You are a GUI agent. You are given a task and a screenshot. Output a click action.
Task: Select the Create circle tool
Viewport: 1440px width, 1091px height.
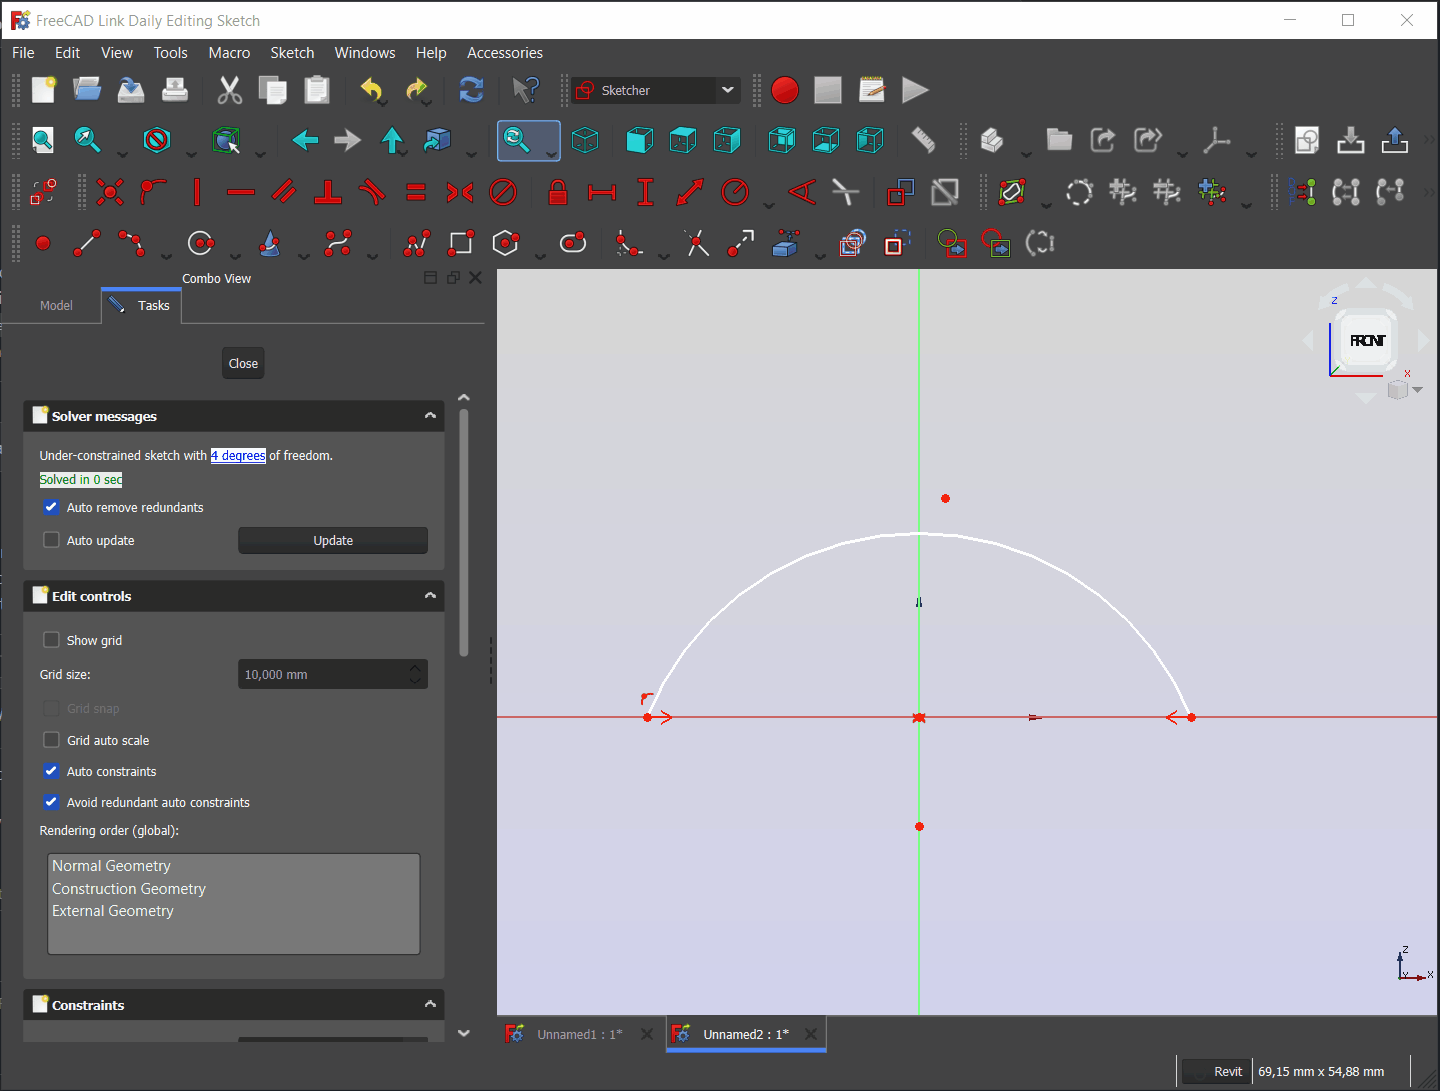click(200, 243)
